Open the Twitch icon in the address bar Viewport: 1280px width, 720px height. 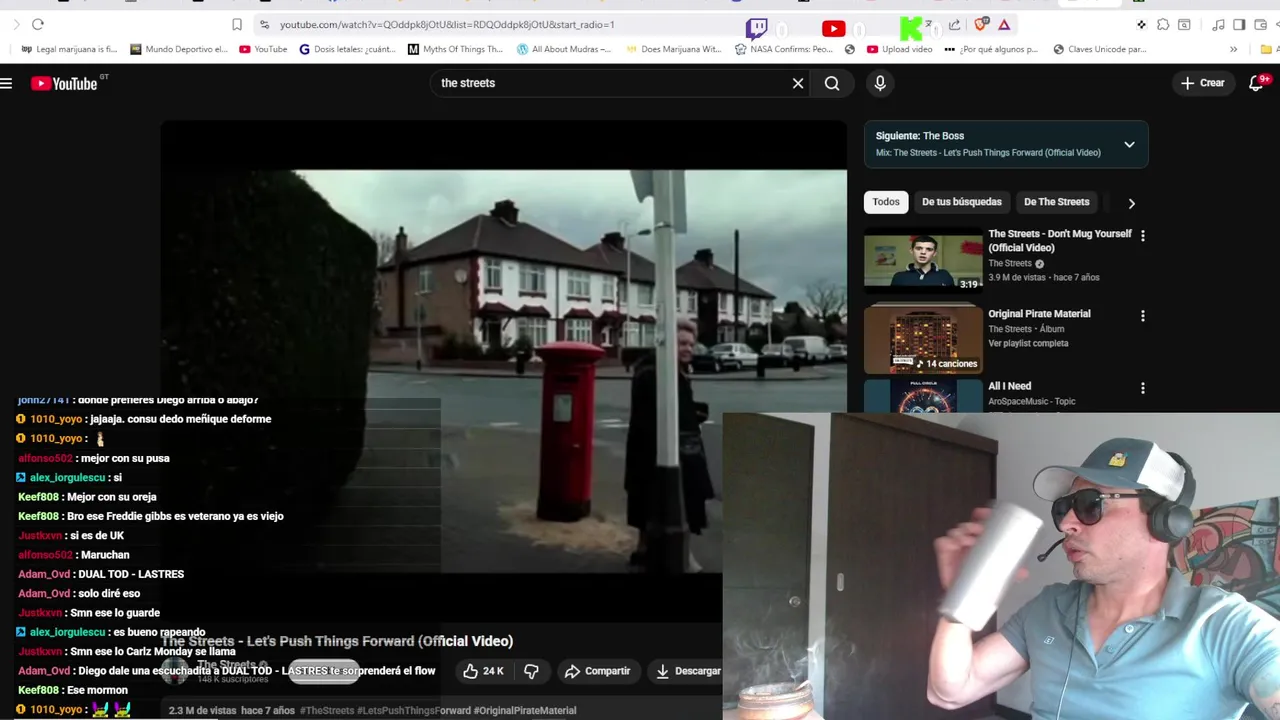[757, 28]
